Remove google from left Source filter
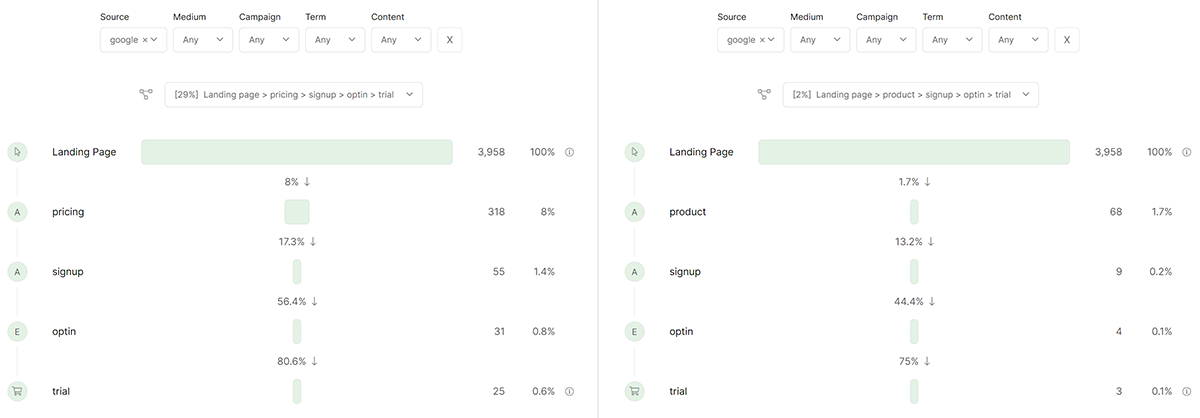1200x418 pixels. (x=144, y=40)
